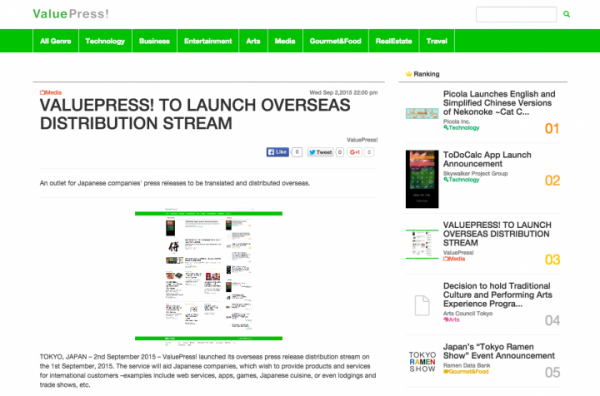Click the main article headline

(x=195, y=114)
